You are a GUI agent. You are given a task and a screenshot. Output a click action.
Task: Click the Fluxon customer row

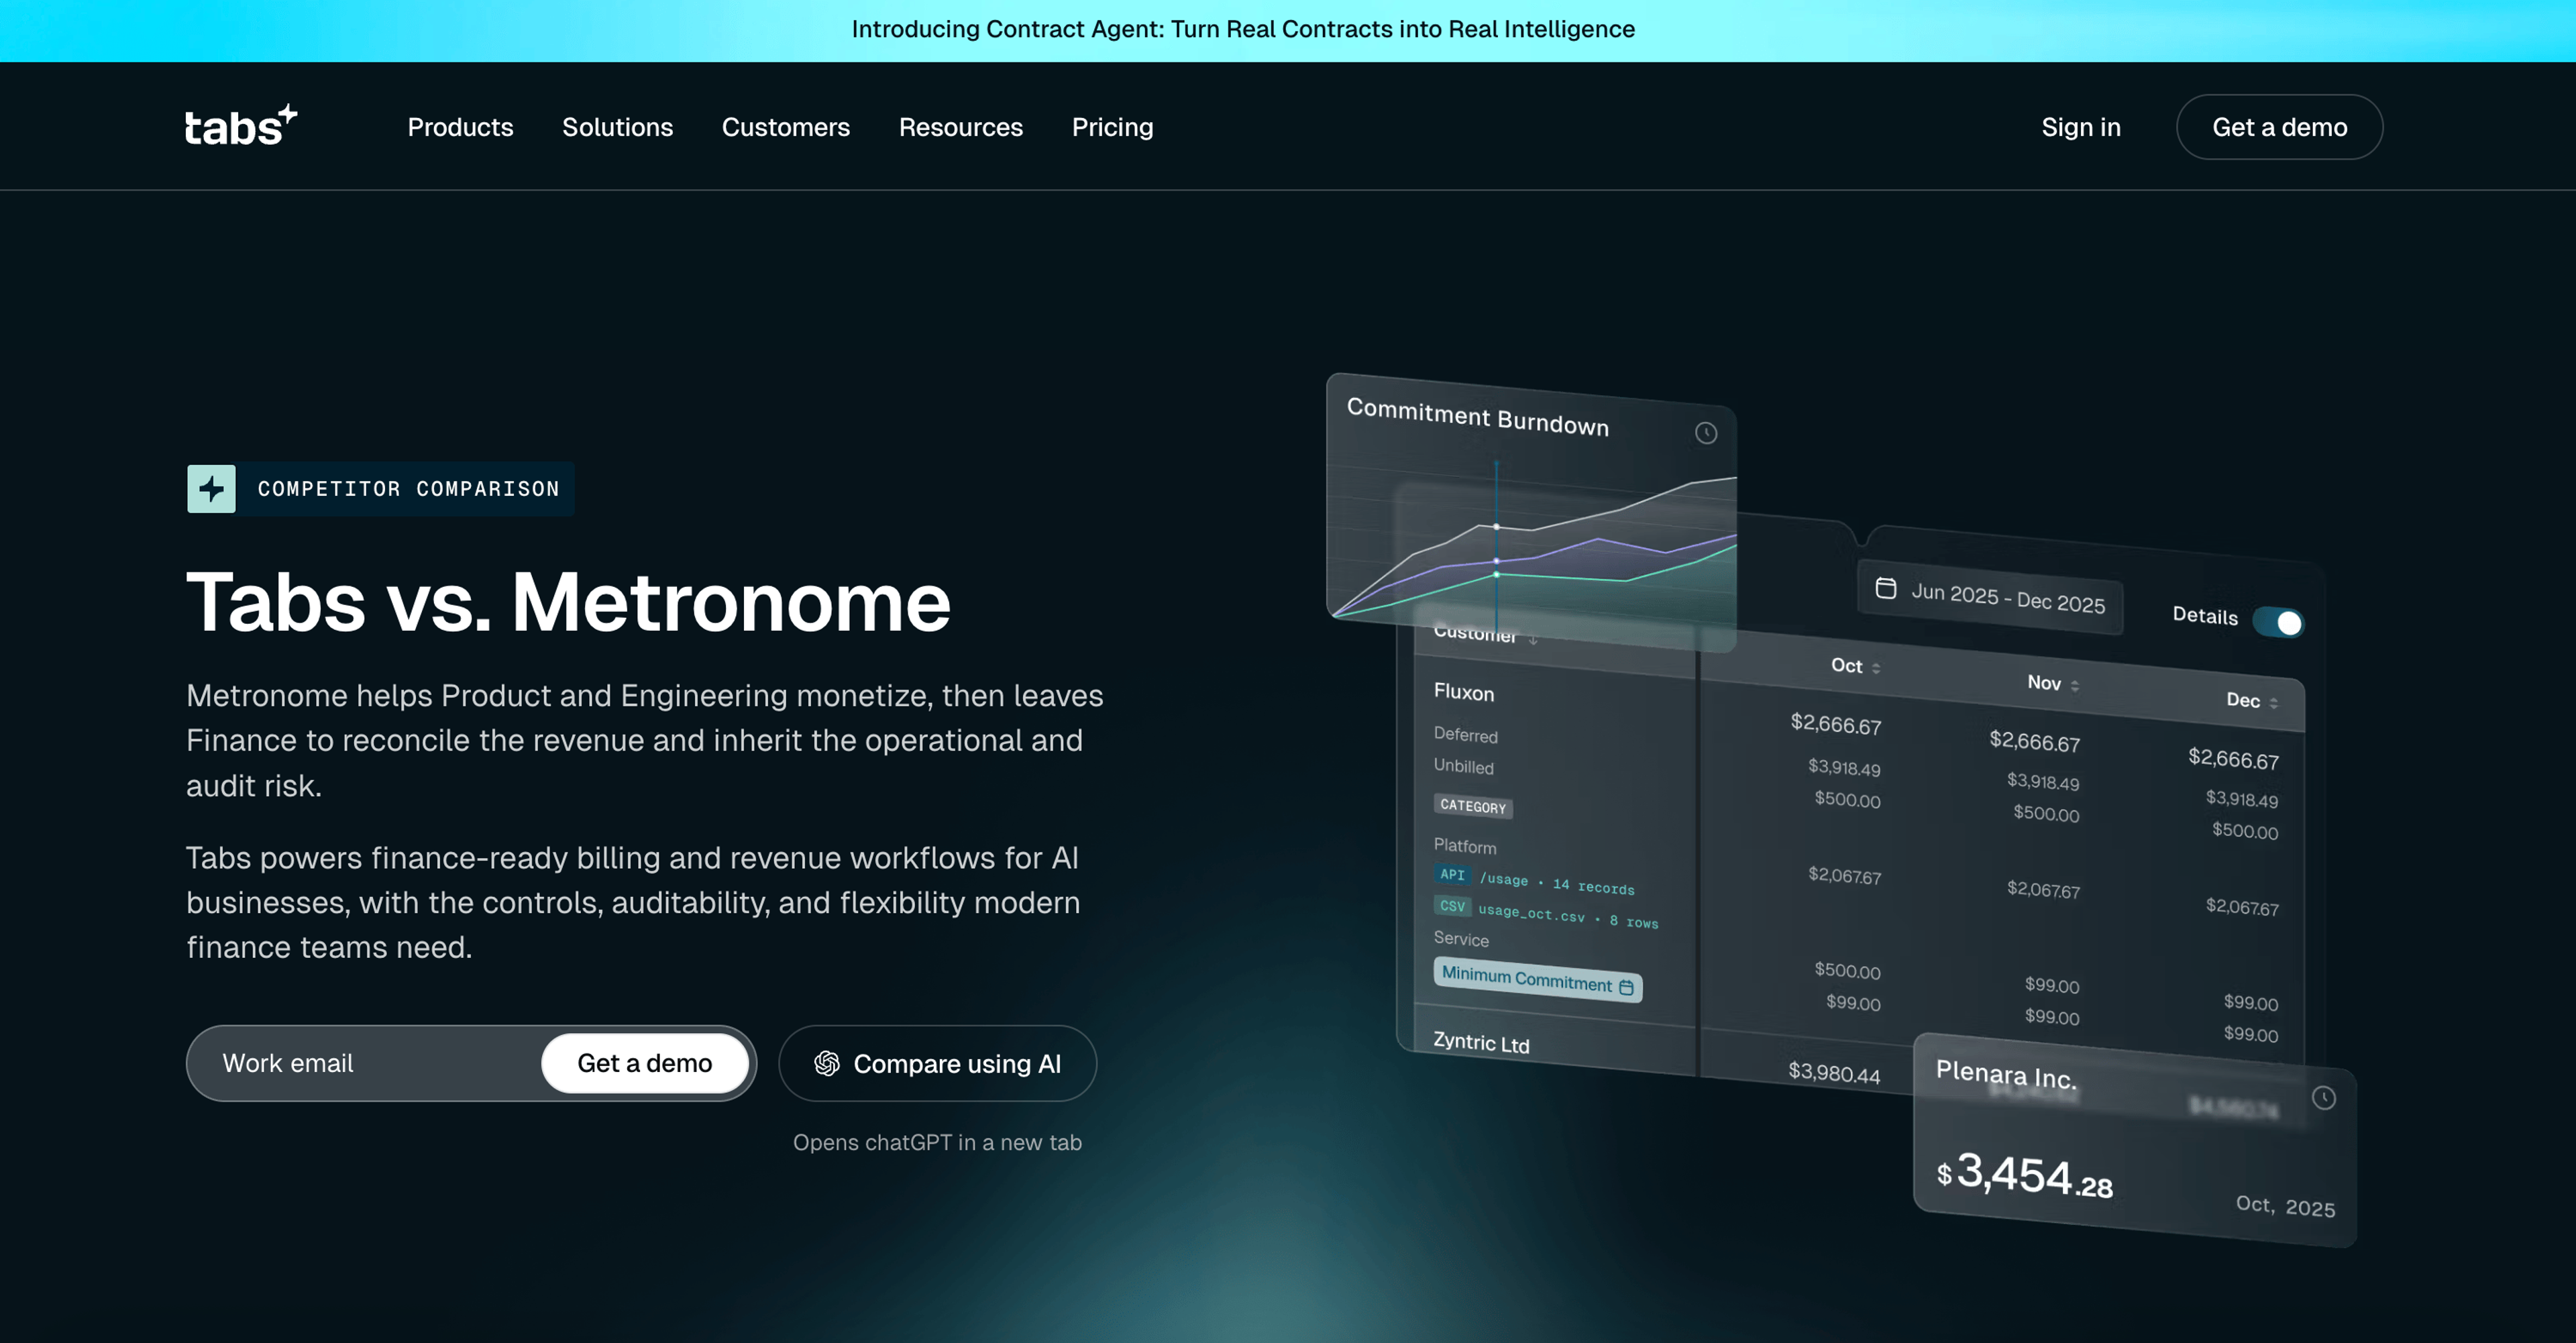[x=1464, y=692]
